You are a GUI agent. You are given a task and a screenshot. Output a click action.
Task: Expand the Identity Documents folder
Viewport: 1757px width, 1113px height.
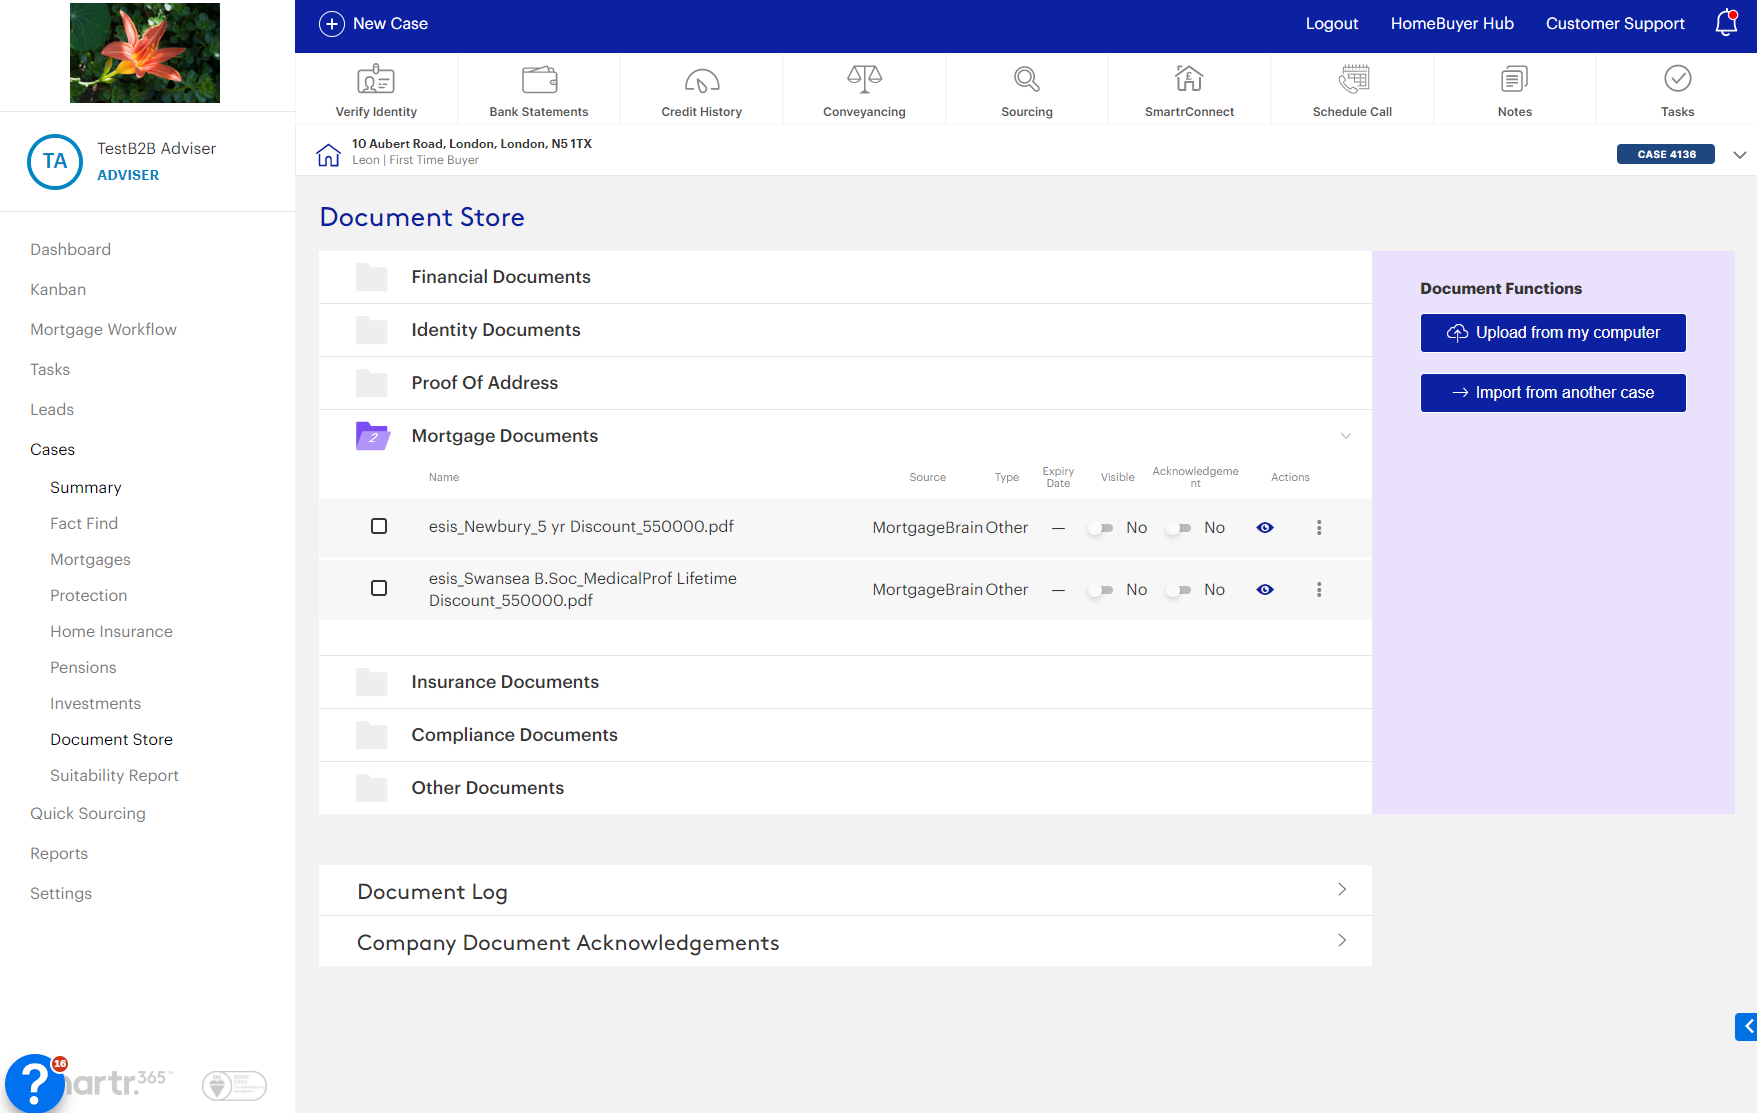[845, 330]
